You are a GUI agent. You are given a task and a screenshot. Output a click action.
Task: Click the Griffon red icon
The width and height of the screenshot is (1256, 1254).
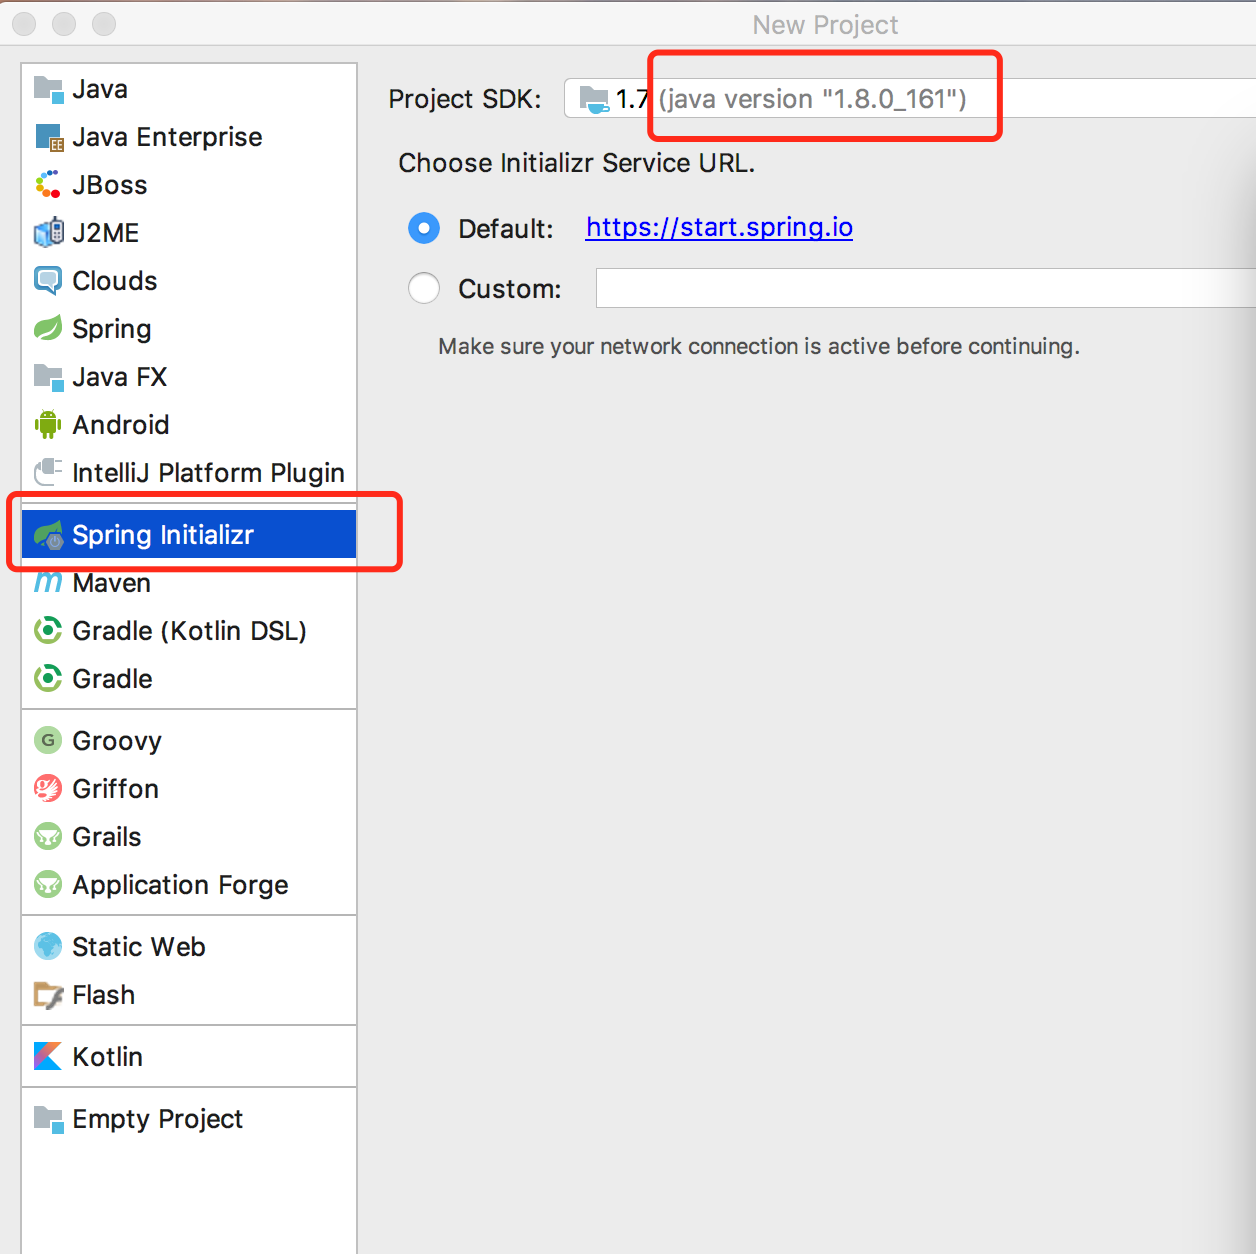click(x=48, y=789)
